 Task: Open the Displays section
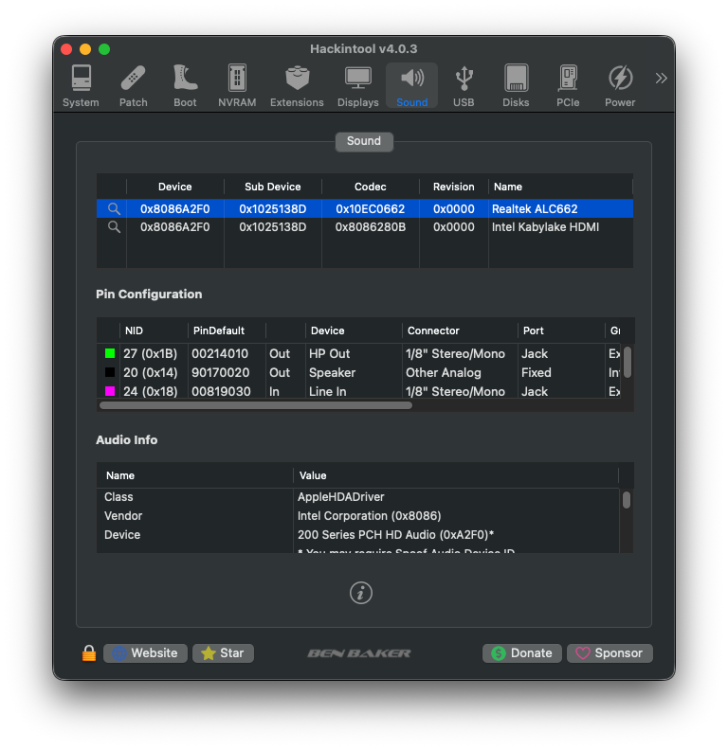[x=358, y=86]
